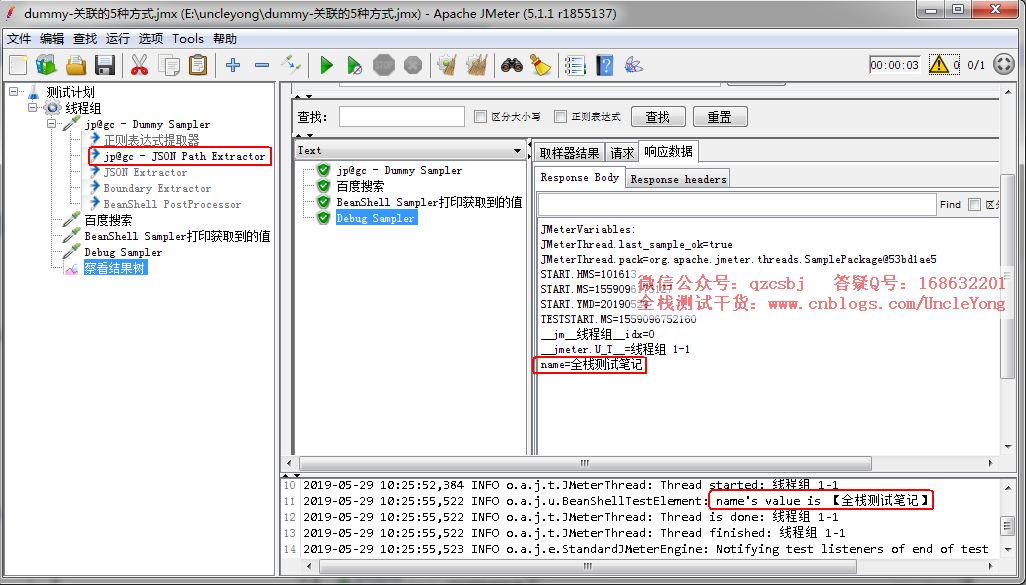This screenshot has height=585, width=1026.
Task: Click the log panel horizontal scrollbar
Action: click(x=588, y=566)
